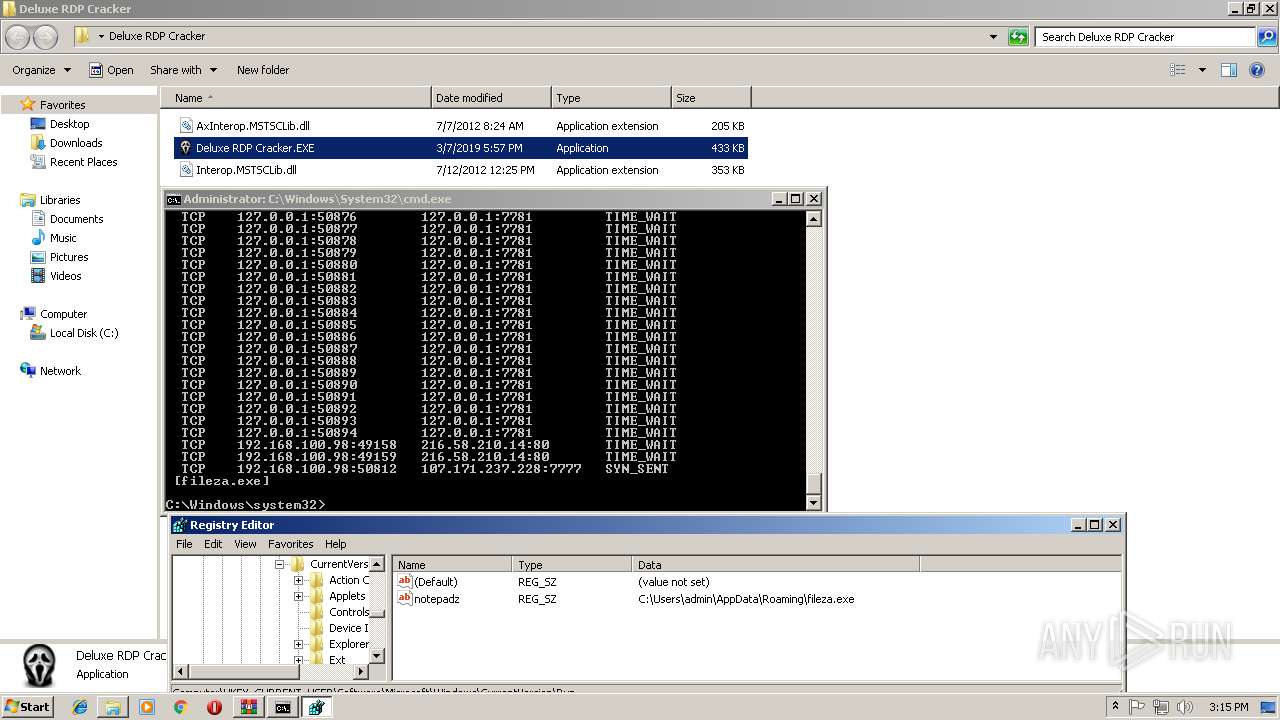Toggle the preview pane icon
Viewport: 1280px width, 720px height.
[1229, 70]
